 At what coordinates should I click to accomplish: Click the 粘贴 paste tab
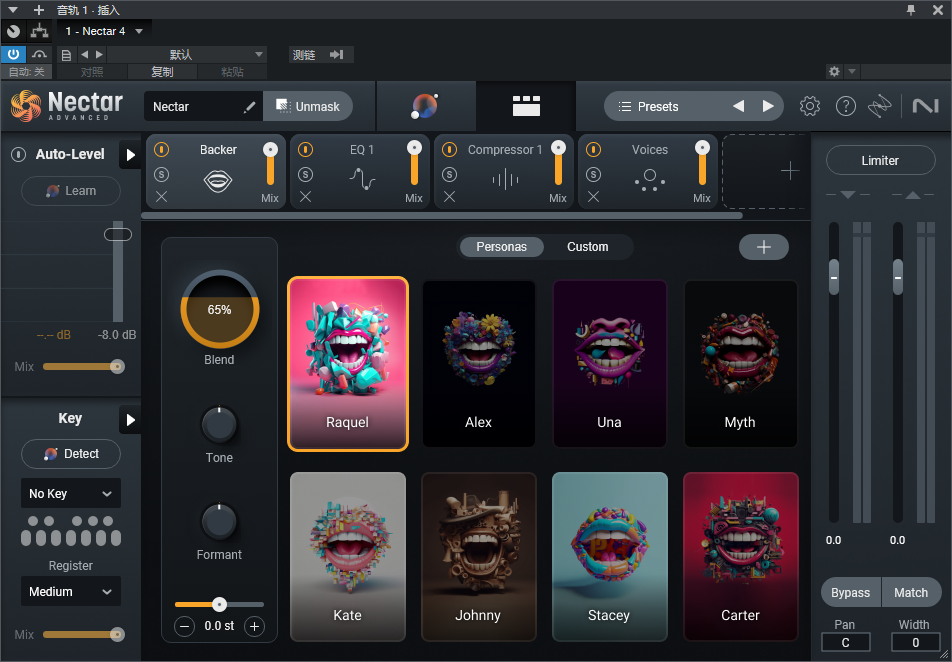pyautogui.click(x=232, y=72)
